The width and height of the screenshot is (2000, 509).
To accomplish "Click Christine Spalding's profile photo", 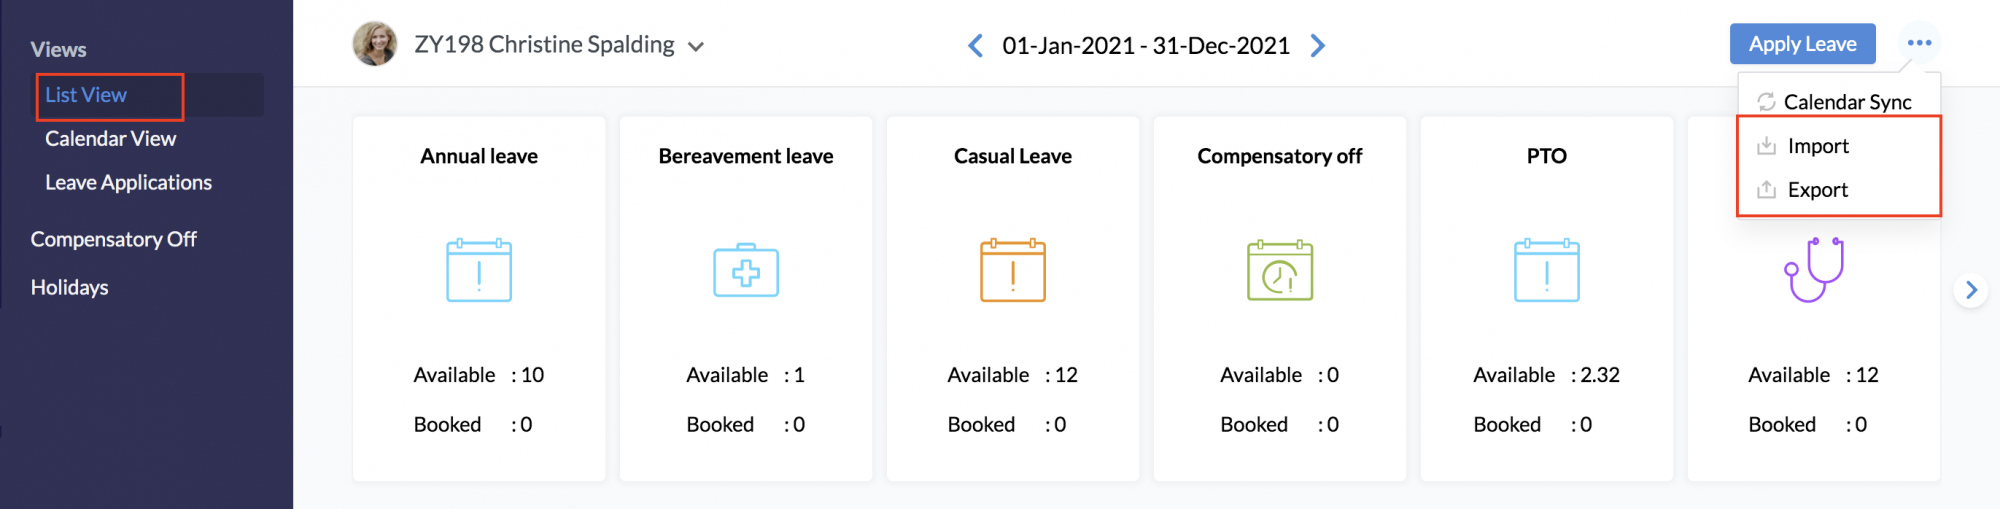I will click(375, 44).
